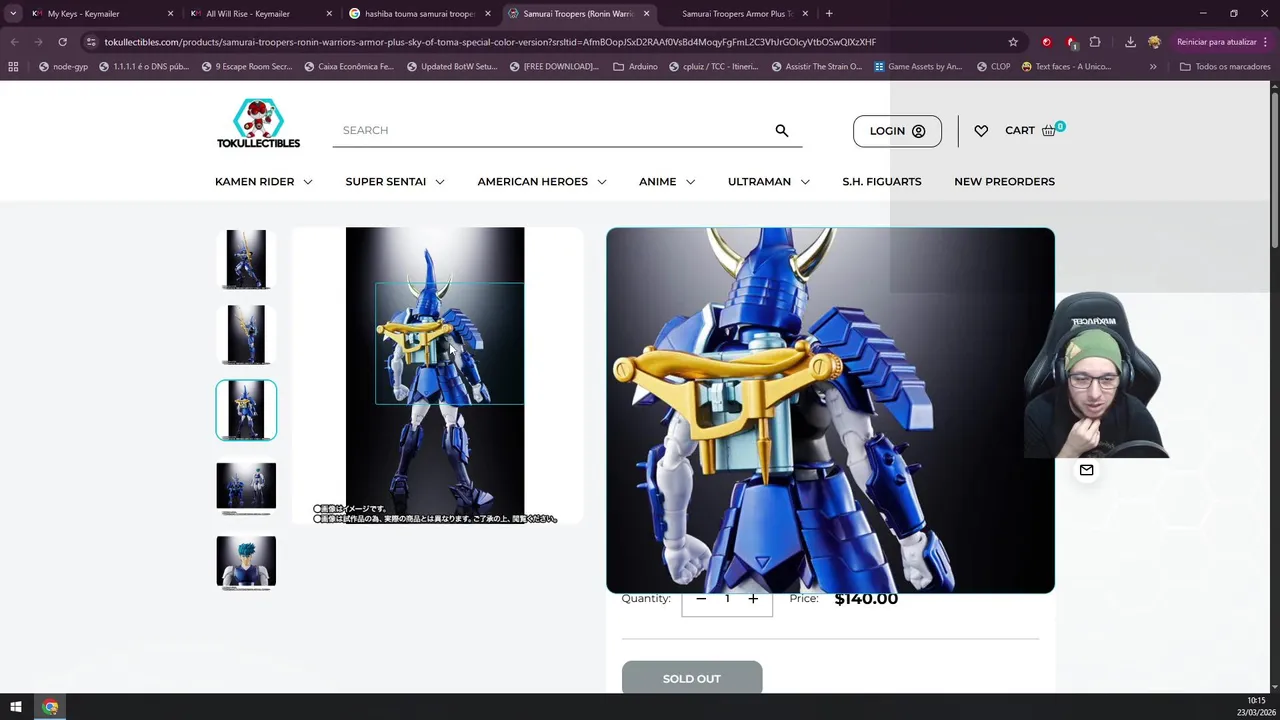
Task: Show more bookmarks overflow chevron
Action: (x=1153, y=67)
